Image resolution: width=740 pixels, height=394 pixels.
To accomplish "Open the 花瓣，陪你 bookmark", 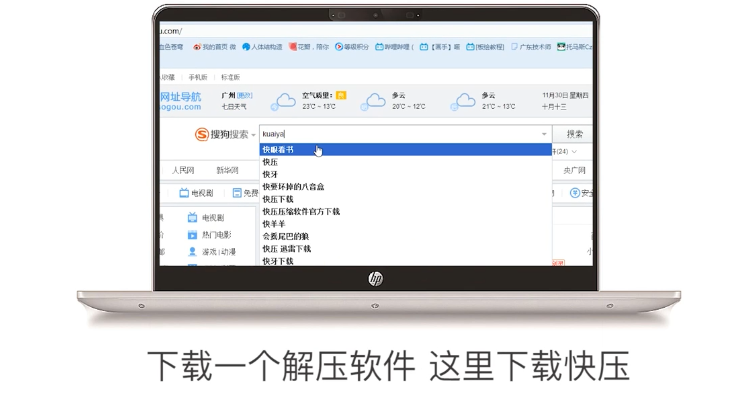I will click(309, 47).
